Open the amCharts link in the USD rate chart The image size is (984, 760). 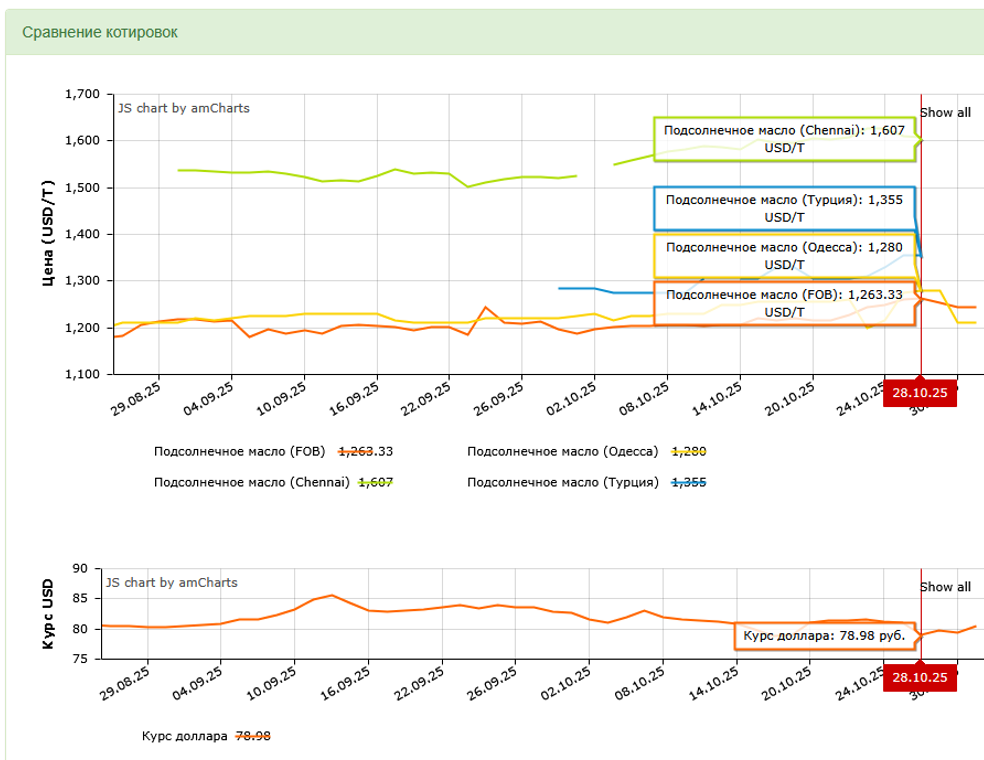[x=171, y=582]
